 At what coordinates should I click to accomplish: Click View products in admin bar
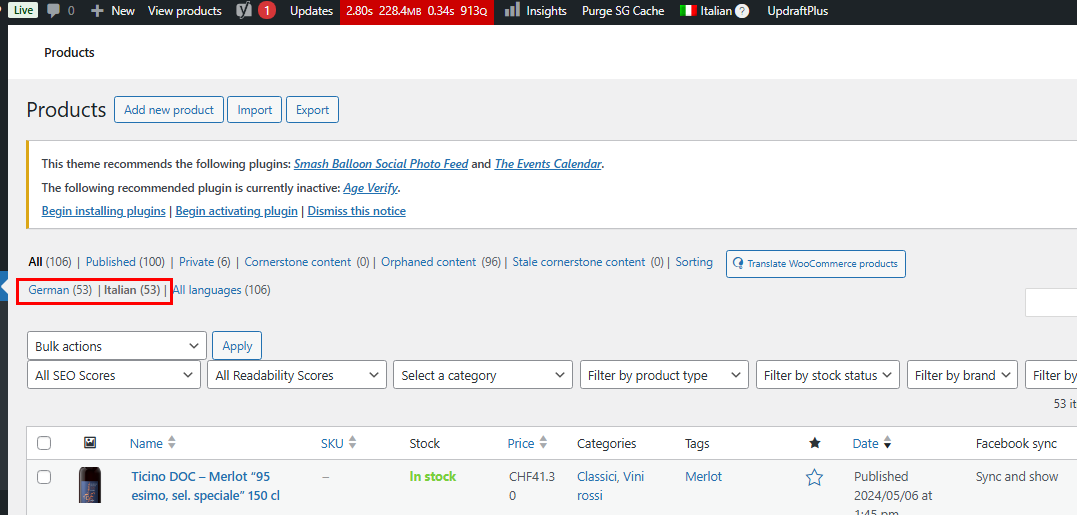pyautogui.click(x=185, y=11)
